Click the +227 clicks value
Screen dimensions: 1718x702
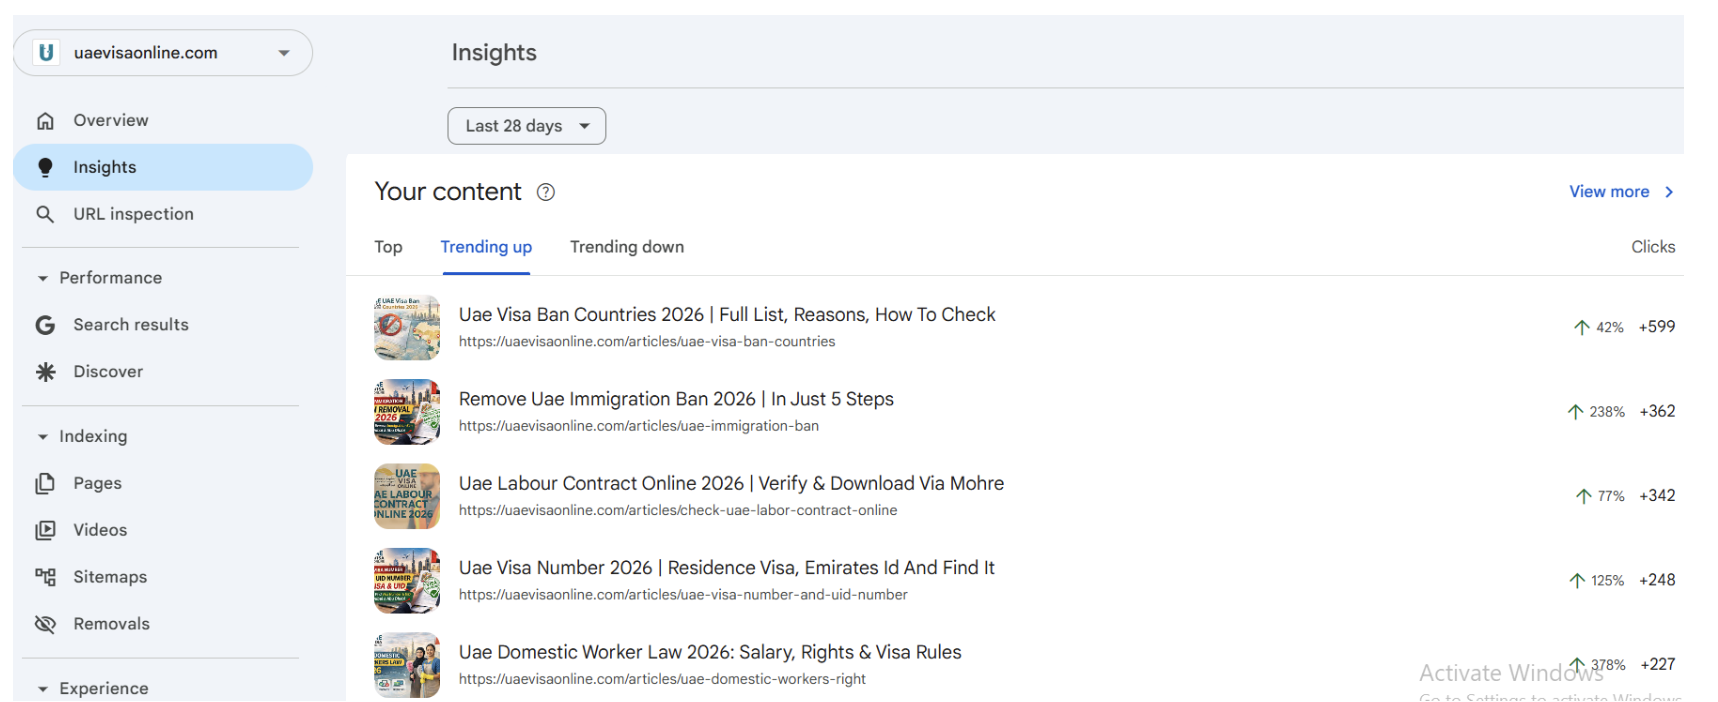click(1658, 664)
